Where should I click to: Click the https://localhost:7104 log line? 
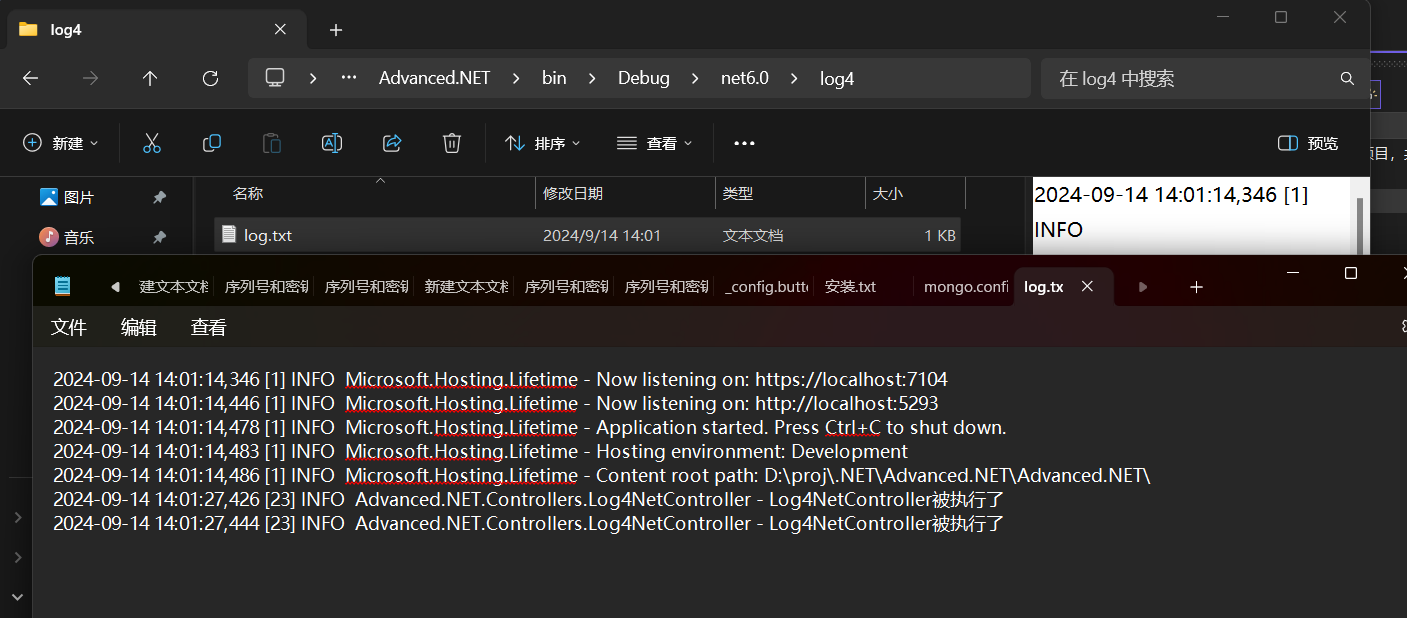pyautogui.click(x=500, y=380)
